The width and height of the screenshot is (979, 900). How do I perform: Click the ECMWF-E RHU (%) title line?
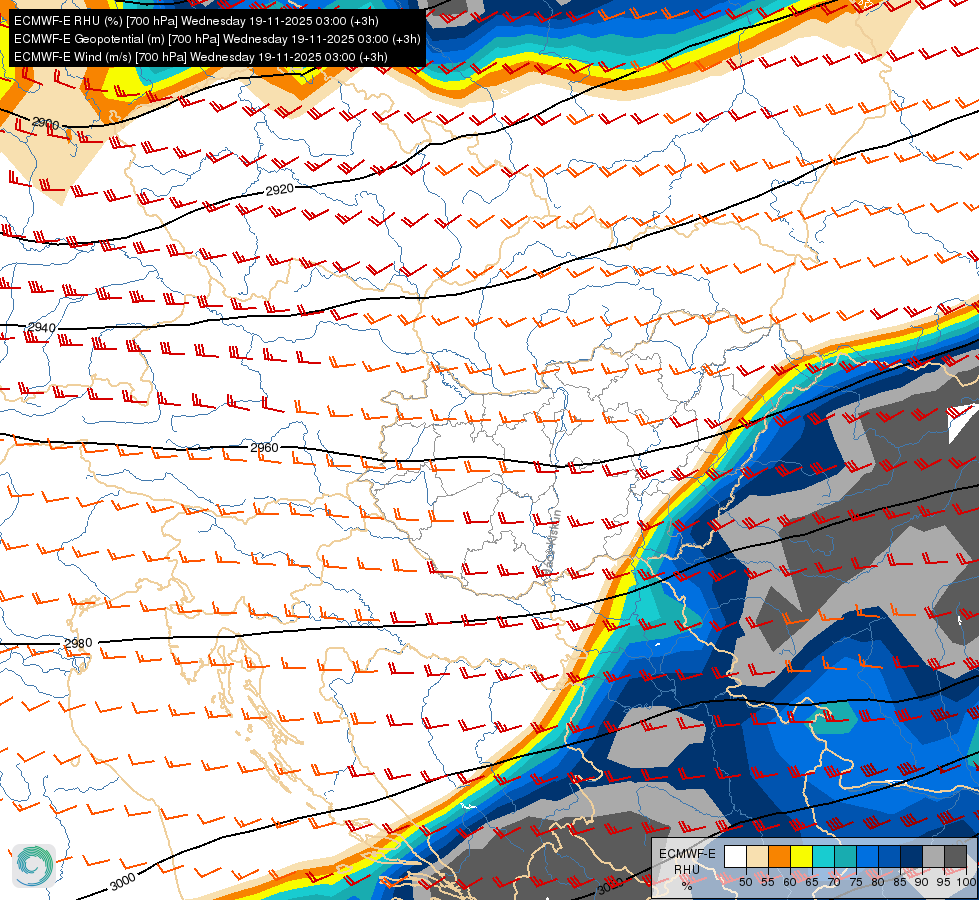click(x=196, y=21)
